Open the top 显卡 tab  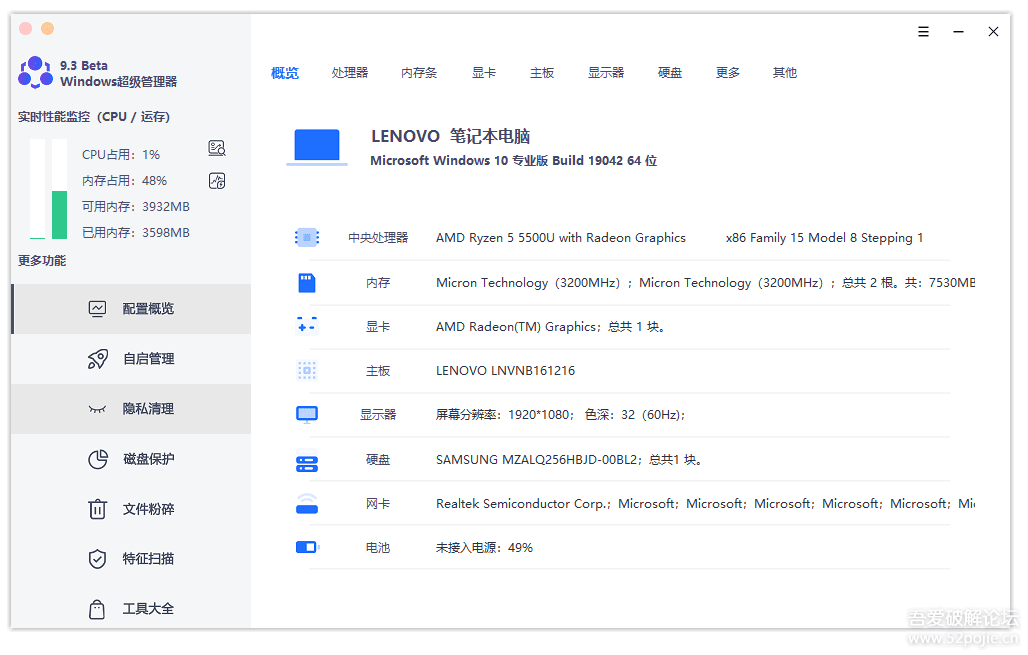(484, 73)
